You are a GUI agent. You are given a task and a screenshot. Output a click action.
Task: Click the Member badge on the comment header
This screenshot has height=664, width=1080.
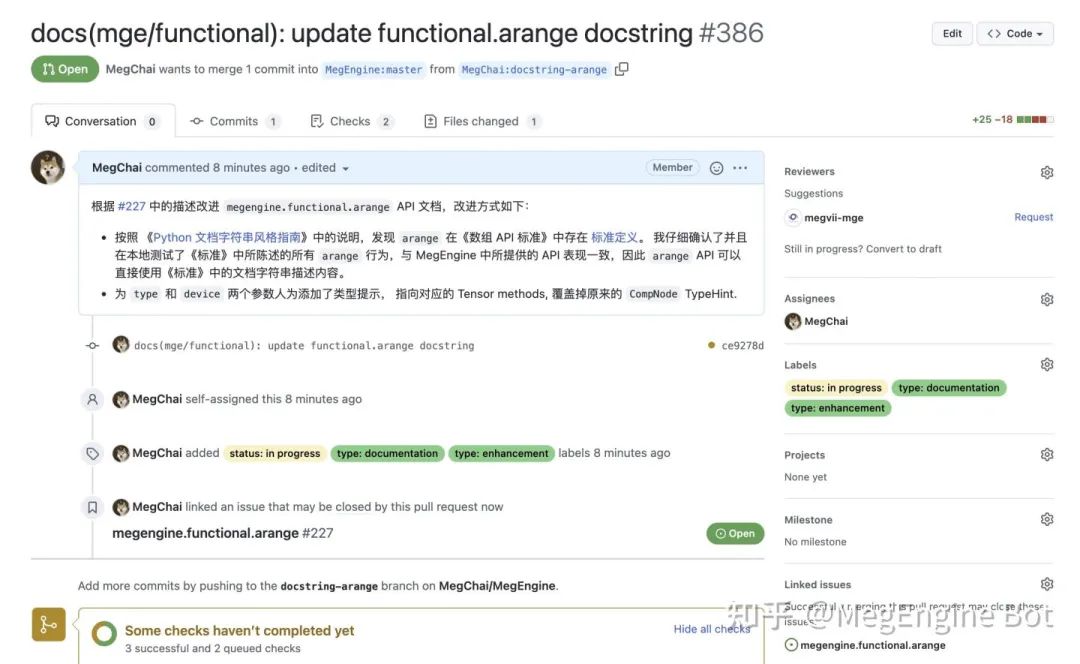pos(672,167)
